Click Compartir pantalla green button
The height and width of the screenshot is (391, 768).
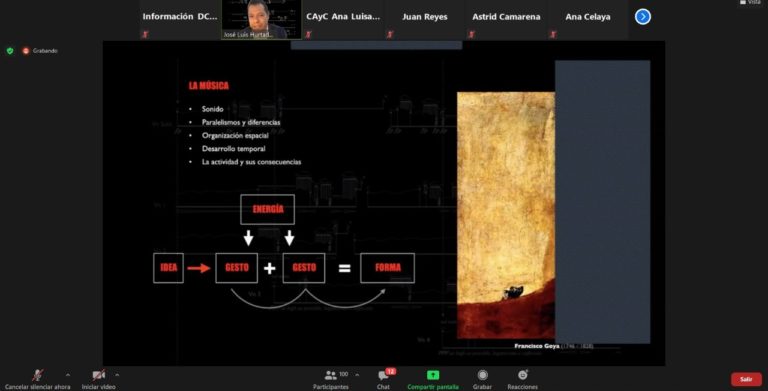(x=433, y=380)
